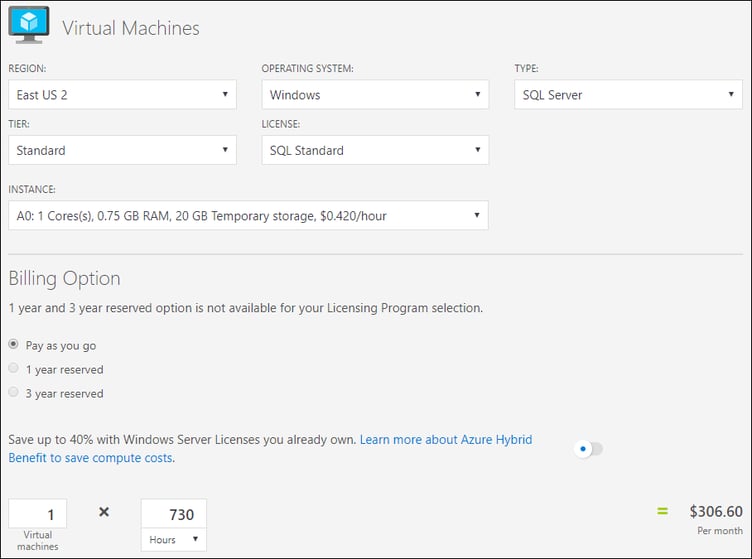Click the green equals sign

pos(662,512)
